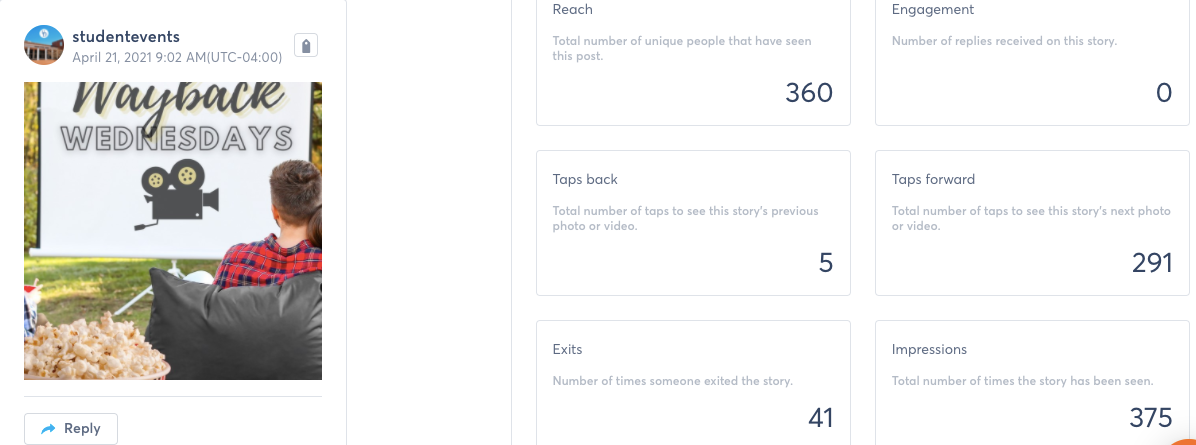Select the Exits metric card
Viewport: 1196px width, 445px height.
click(693, 382)
